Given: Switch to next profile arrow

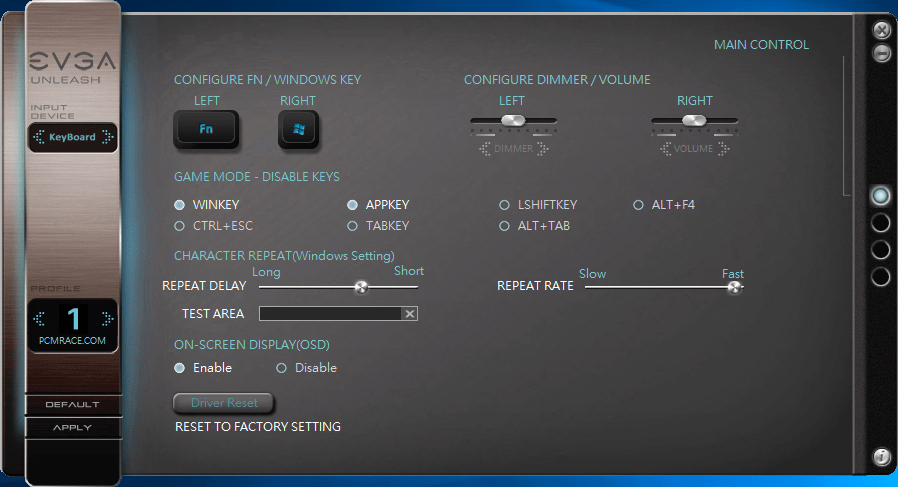Looking at the screenshot, I should 107,319.
